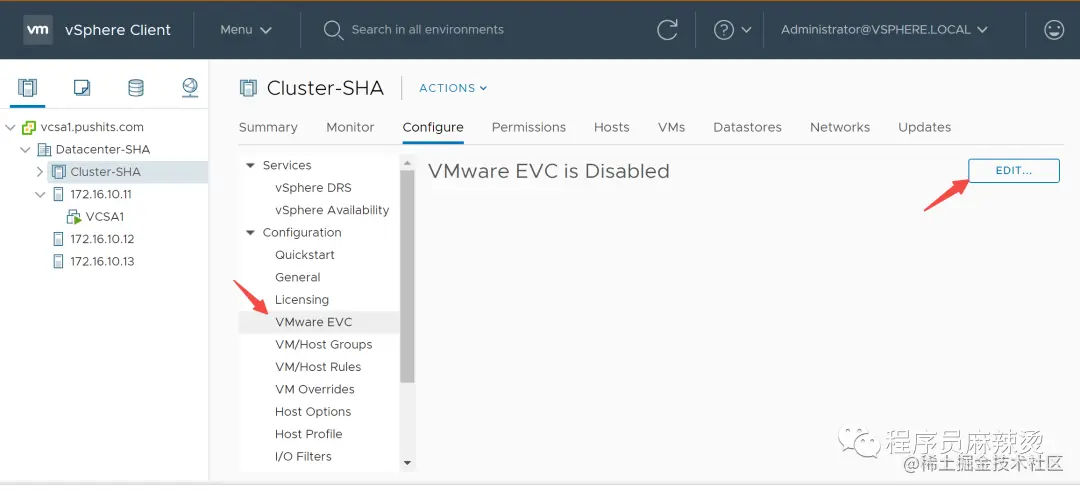Open the ACTIONS dropdown for Cluster-SHA
This screenshot has height=490, width=1080.
point(453,88)
